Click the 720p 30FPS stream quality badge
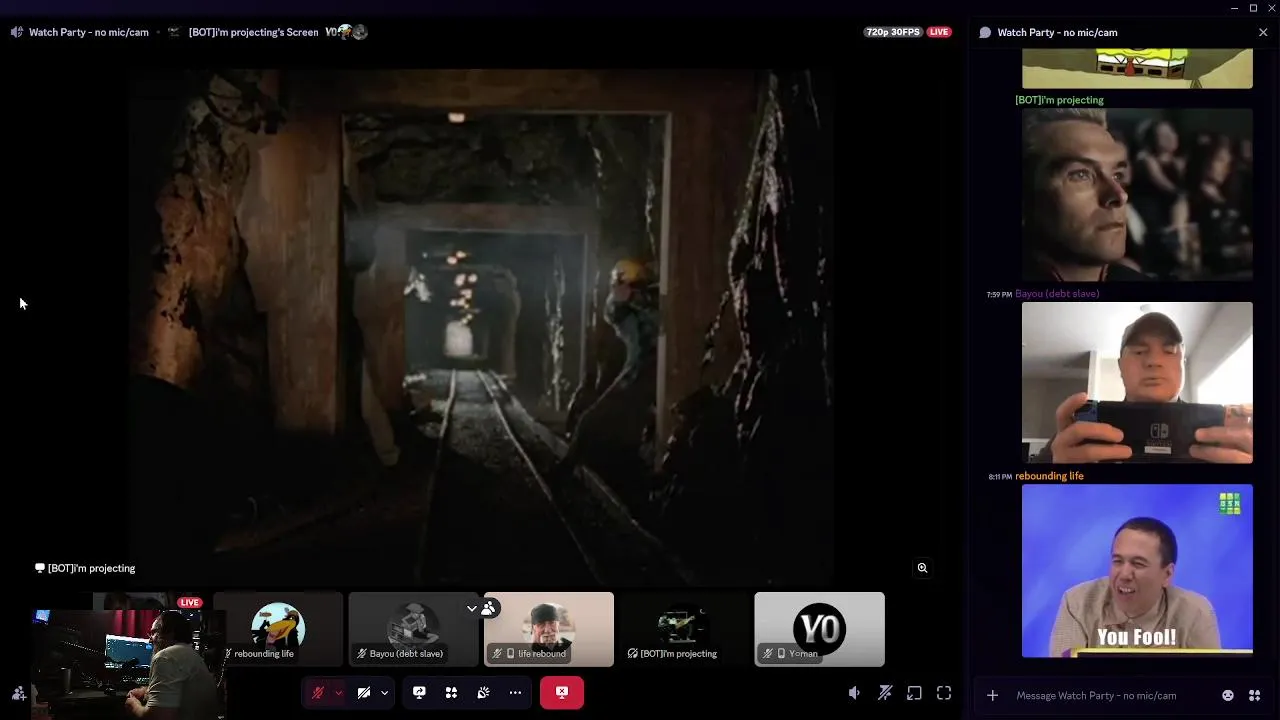 893,32
